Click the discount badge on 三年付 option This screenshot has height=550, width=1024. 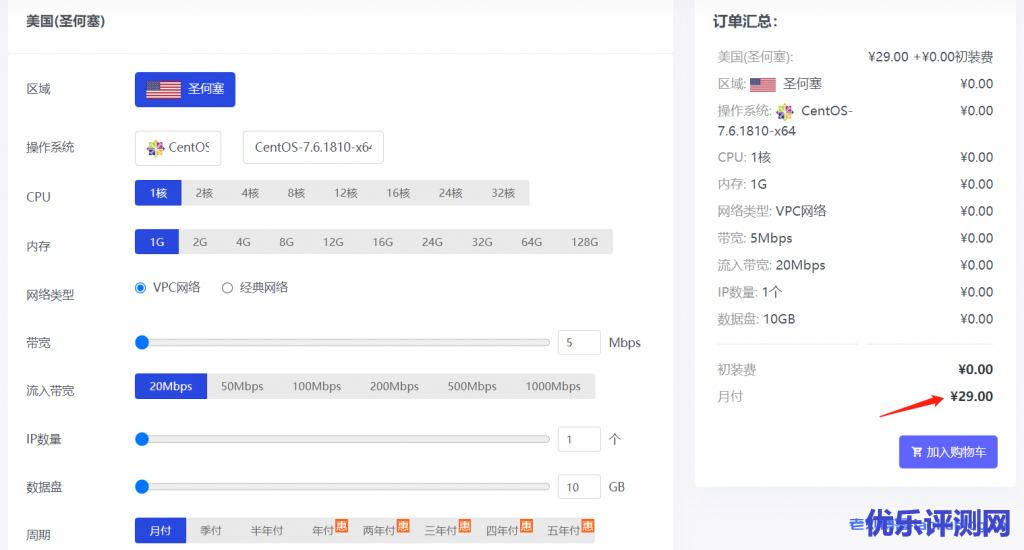point(464,525)
